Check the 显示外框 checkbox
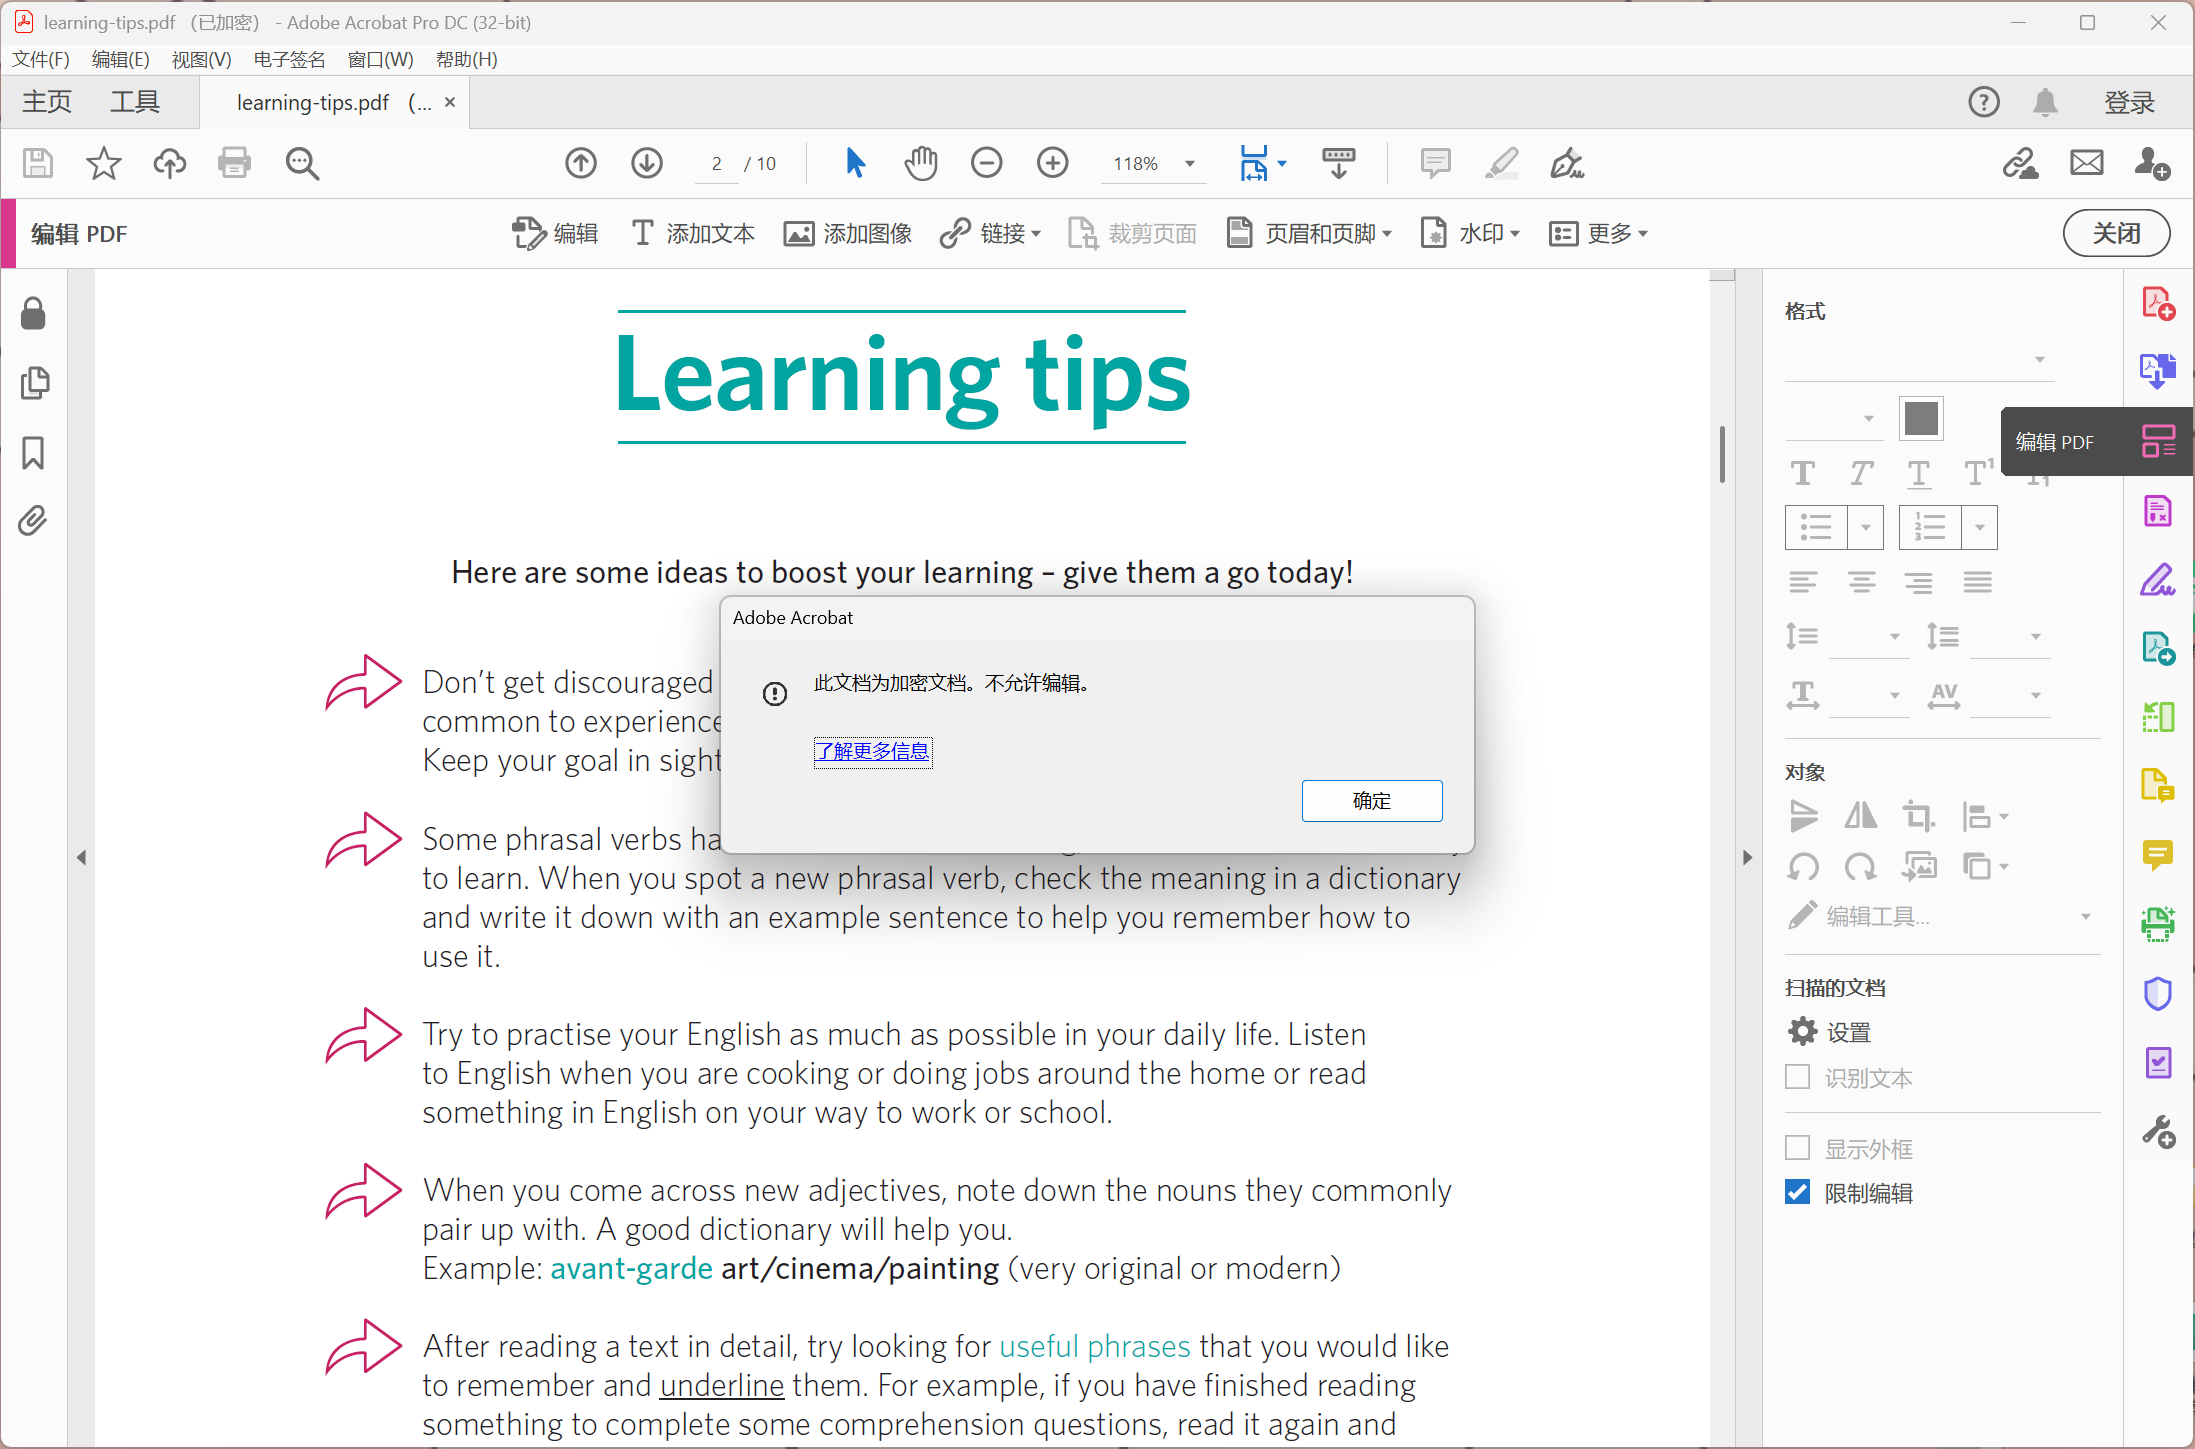Image resolution: width=2195 pixels, height=1449 pixels. pyautogui.click(x=1798, y=1148)
